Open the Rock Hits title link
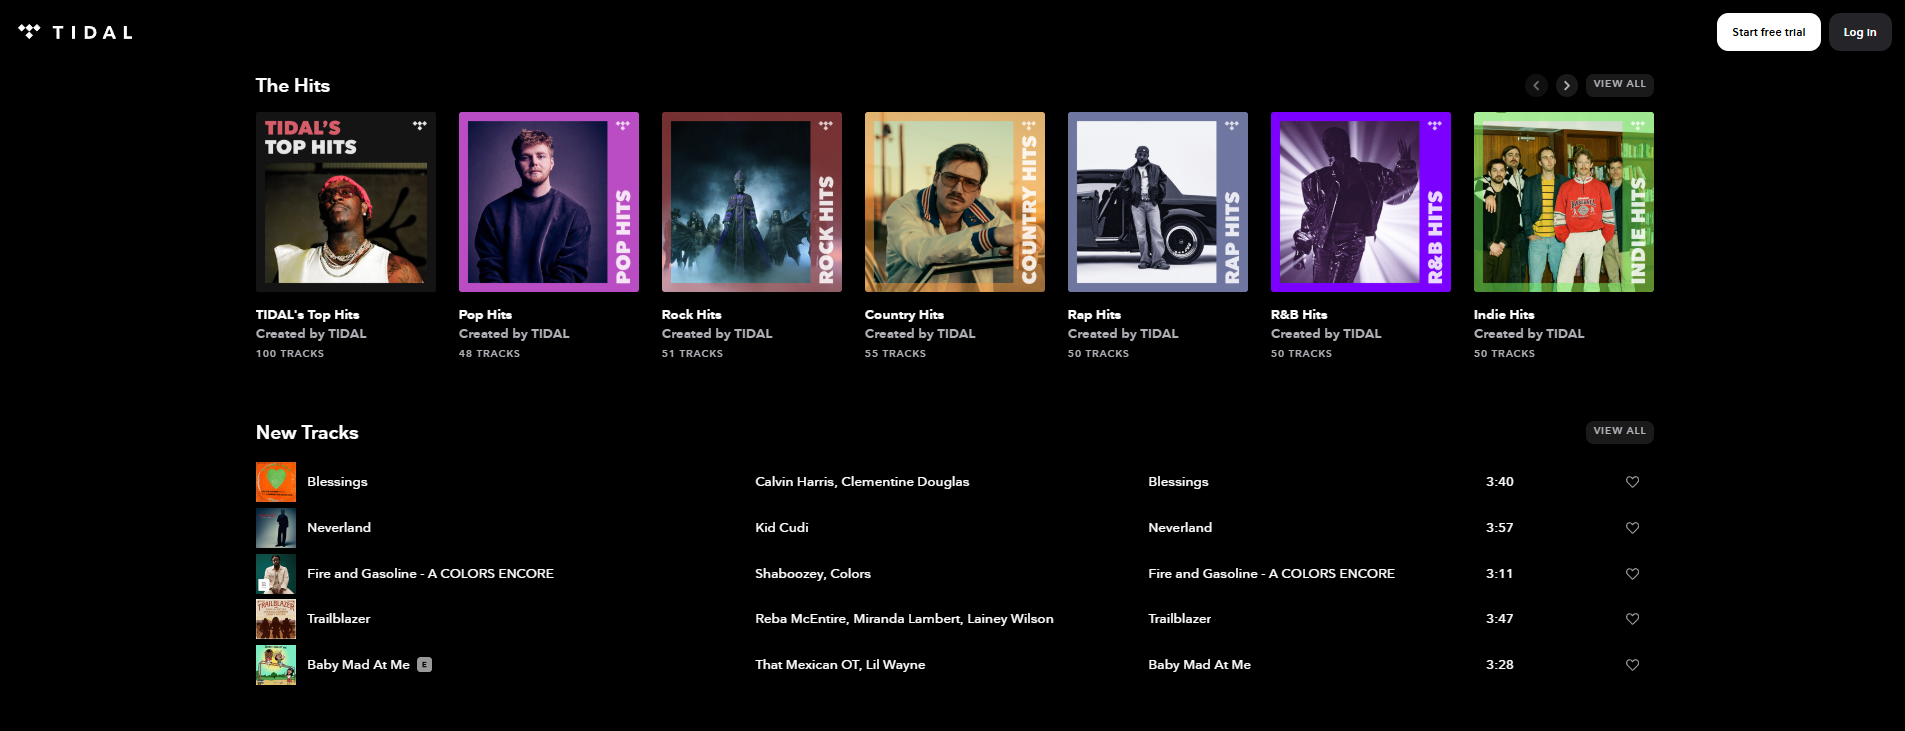The image size is (1905, 731). pos(691,315)
